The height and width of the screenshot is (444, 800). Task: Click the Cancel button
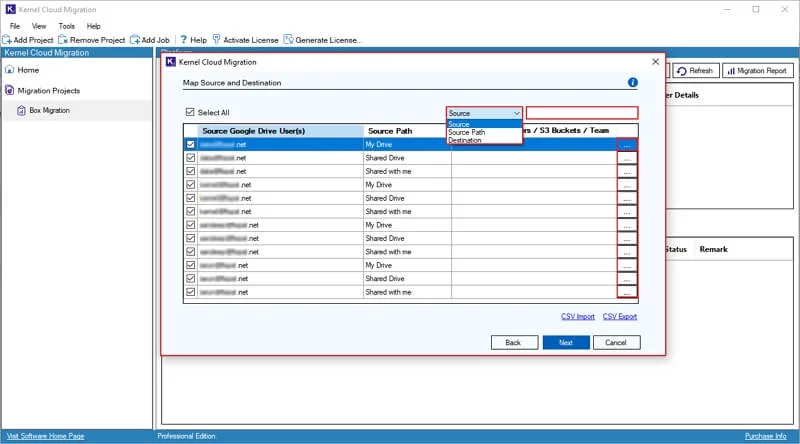(x=616, y=342)
